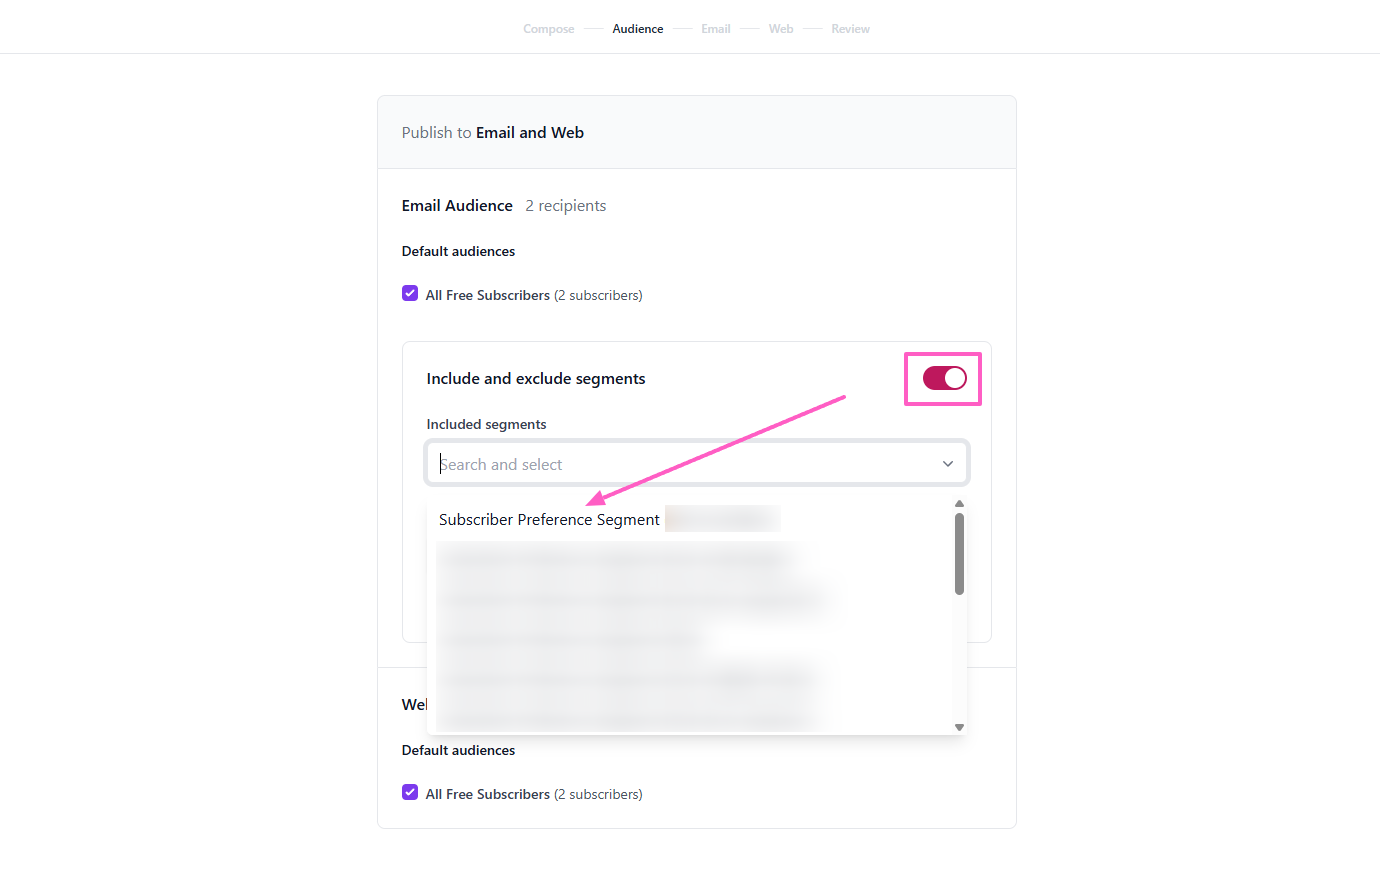Click the Include and exclude segments heading
Image resolution: width=1380 pixels, height=890 pixels.
coord(536,379)
